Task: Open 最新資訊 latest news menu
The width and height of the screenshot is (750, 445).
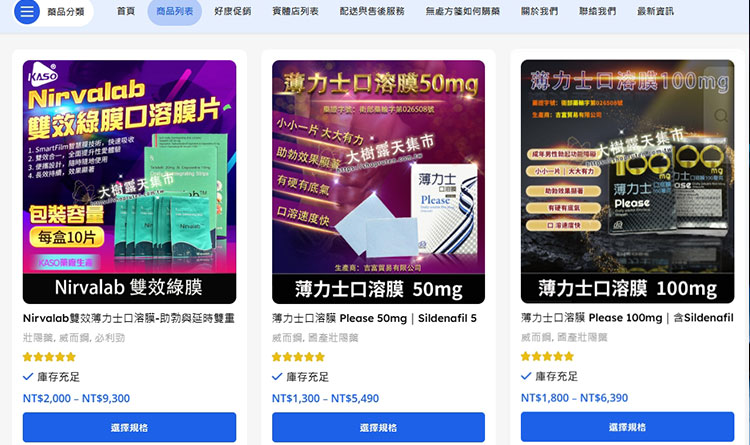Action: [656, 11]
